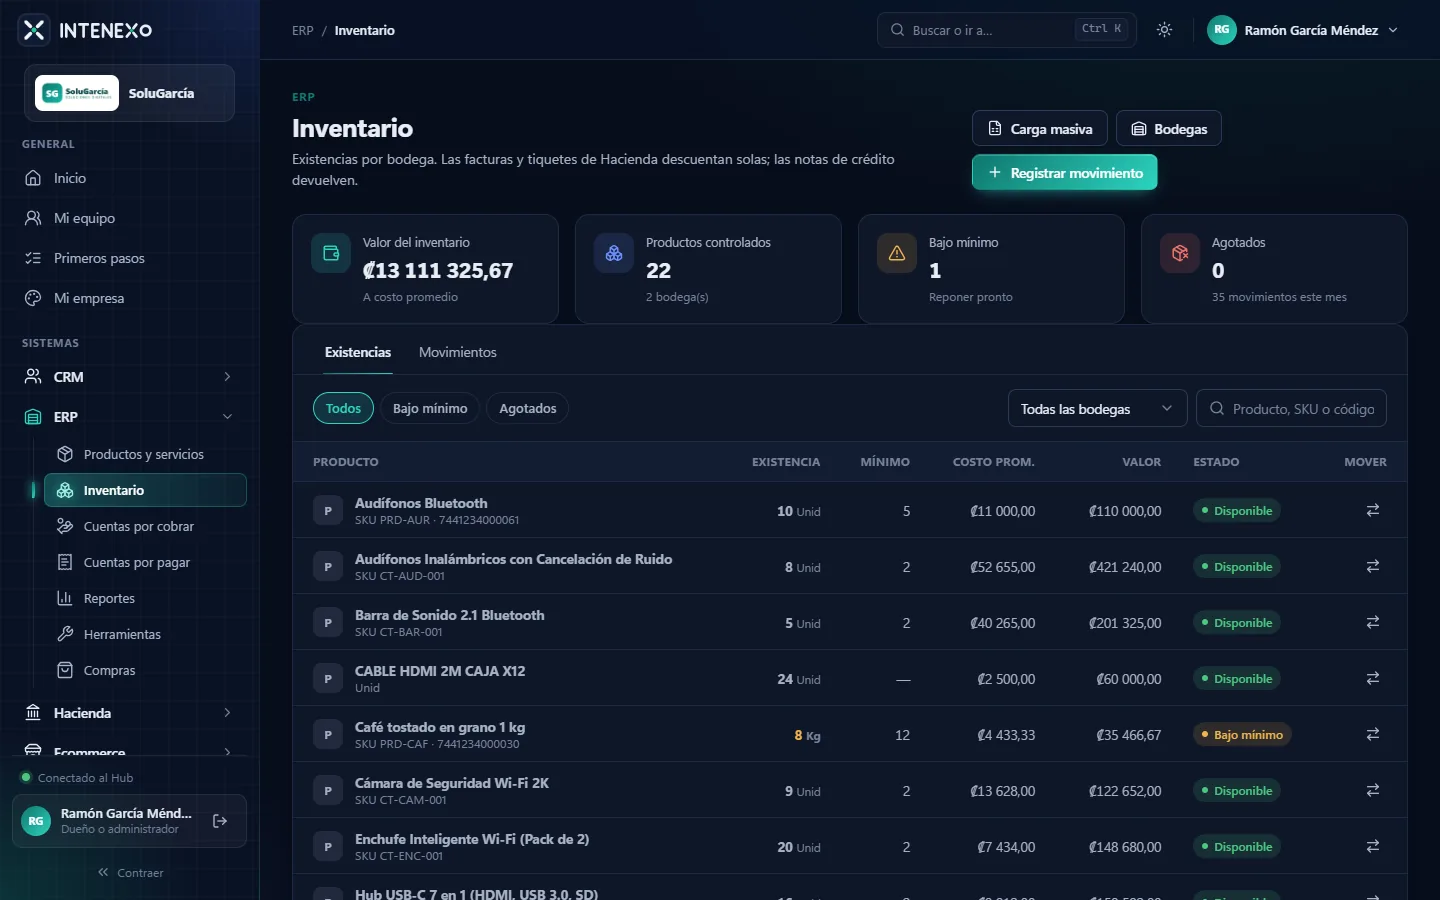1440x900 pixels.
Task: Switch to the Existencias tab
Action: pos(358,352)
